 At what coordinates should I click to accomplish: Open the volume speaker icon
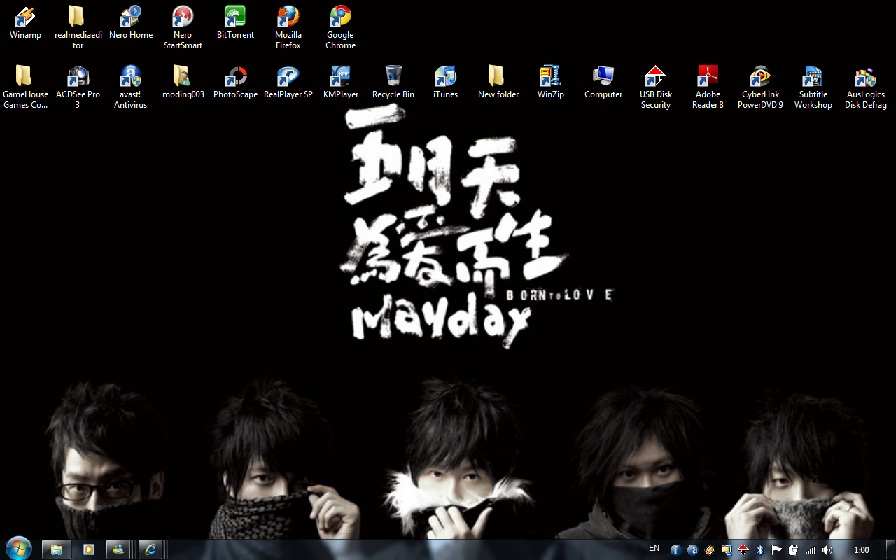tap(827, 550)
